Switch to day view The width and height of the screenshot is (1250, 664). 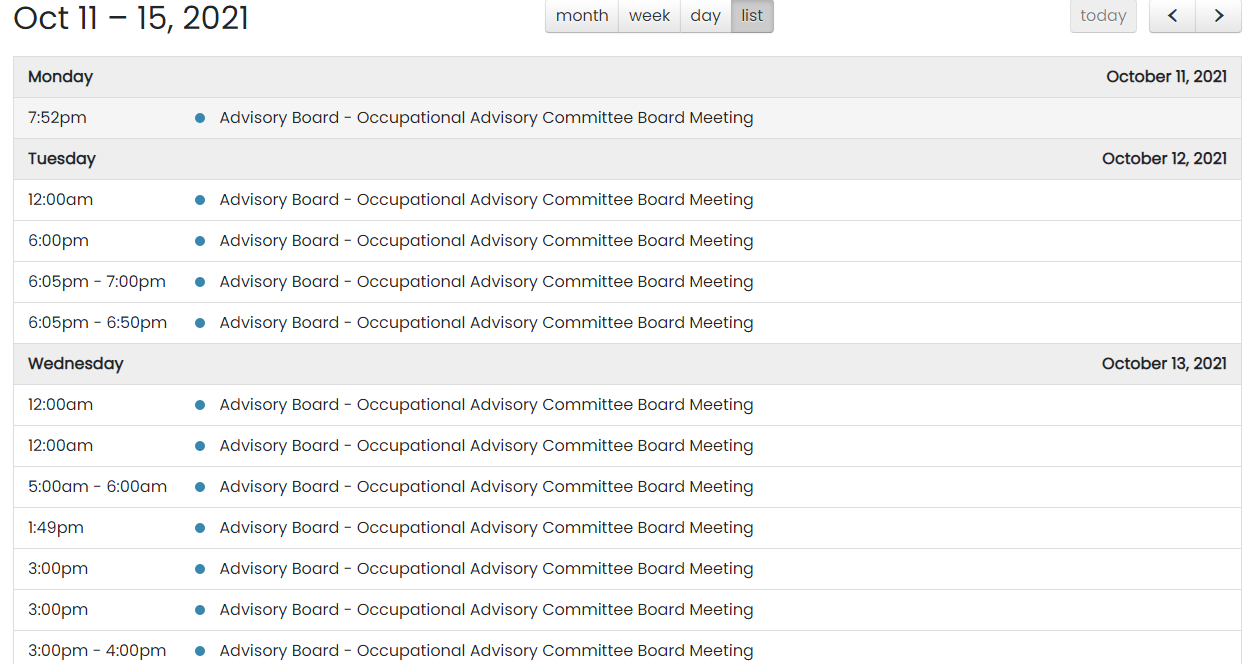705,16
